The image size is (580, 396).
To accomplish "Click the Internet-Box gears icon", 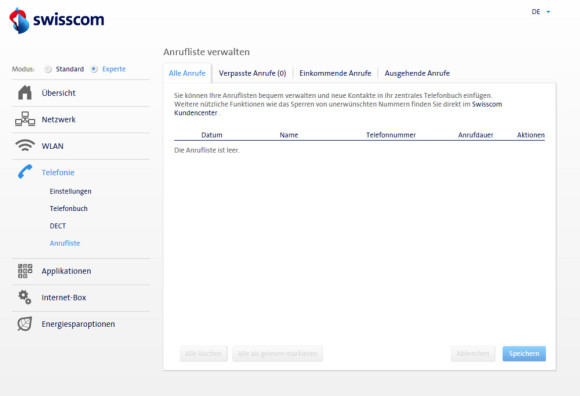I will tap(25, 297).
